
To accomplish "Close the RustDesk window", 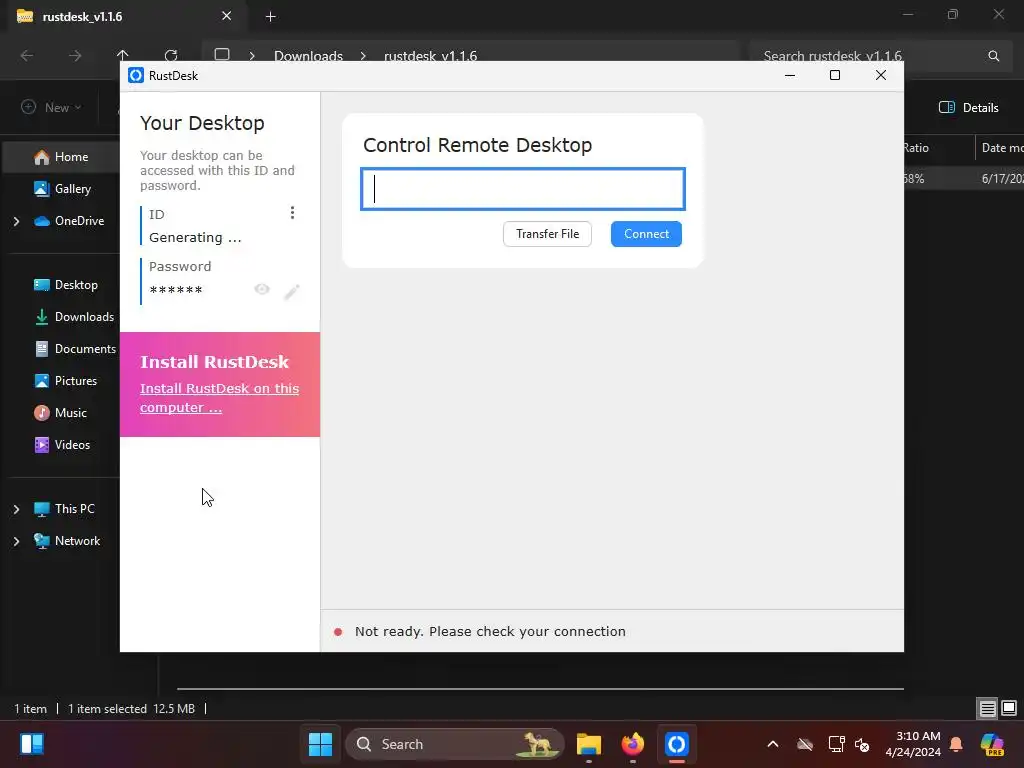I will [880, 75].
